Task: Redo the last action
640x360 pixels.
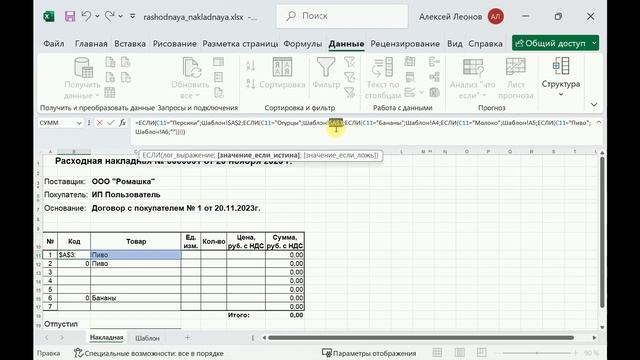Action: pos(109,16)
